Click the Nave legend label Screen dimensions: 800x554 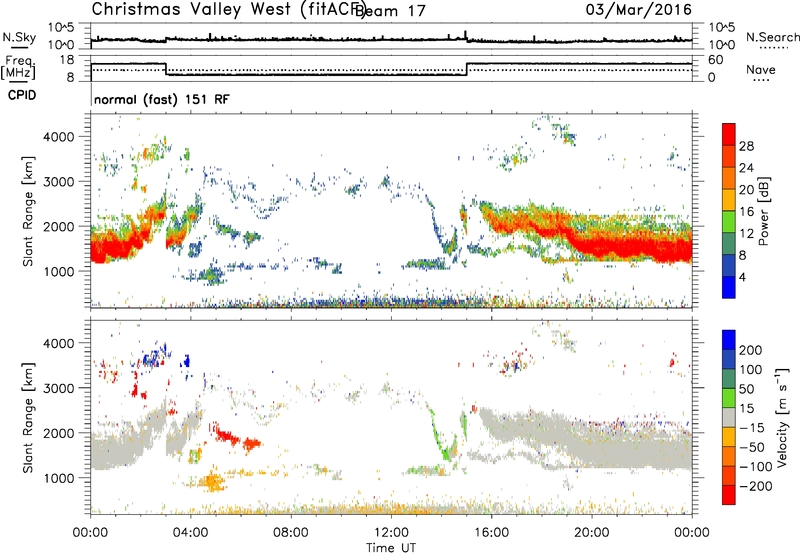761,70
